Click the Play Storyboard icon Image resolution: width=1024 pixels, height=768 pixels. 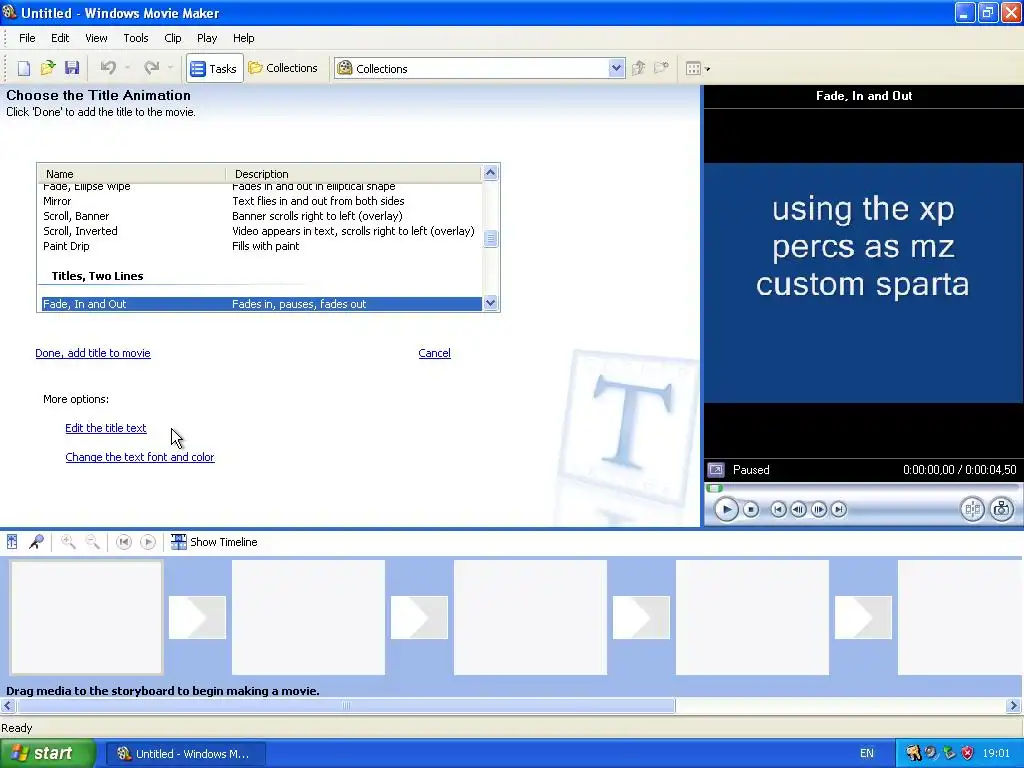point(148,542)
